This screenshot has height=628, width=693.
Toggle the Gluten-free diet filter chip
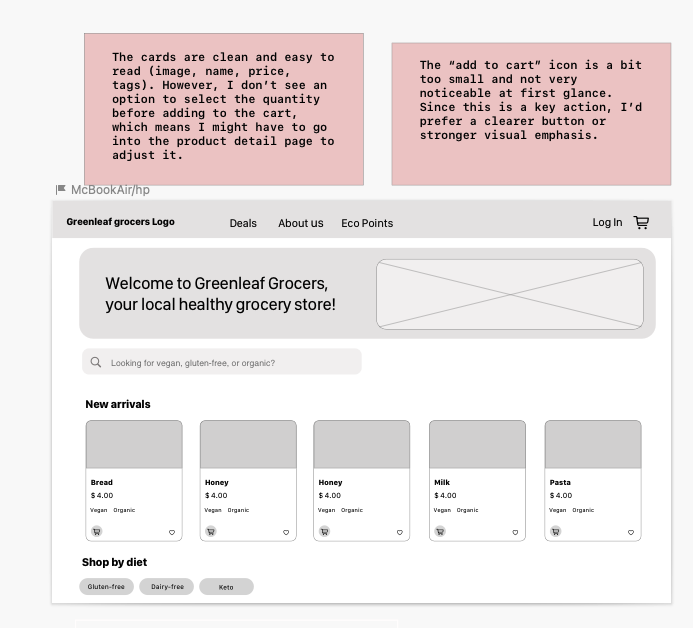coord(106,587)
